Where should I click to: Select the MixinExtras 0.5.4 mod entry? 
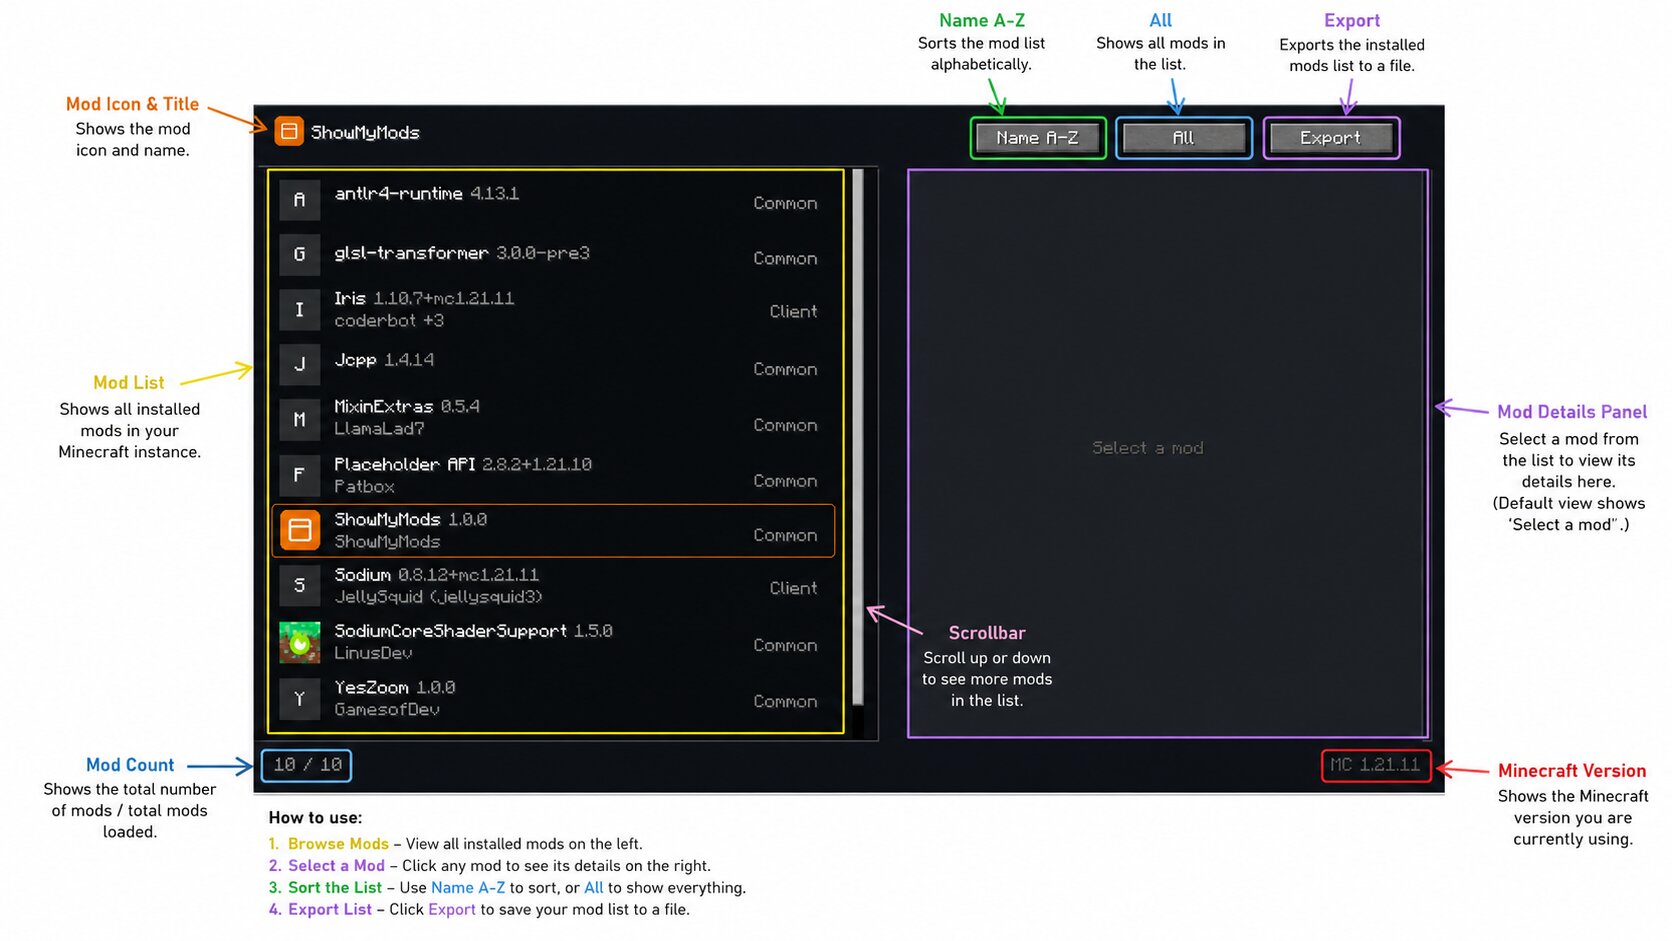553,420
